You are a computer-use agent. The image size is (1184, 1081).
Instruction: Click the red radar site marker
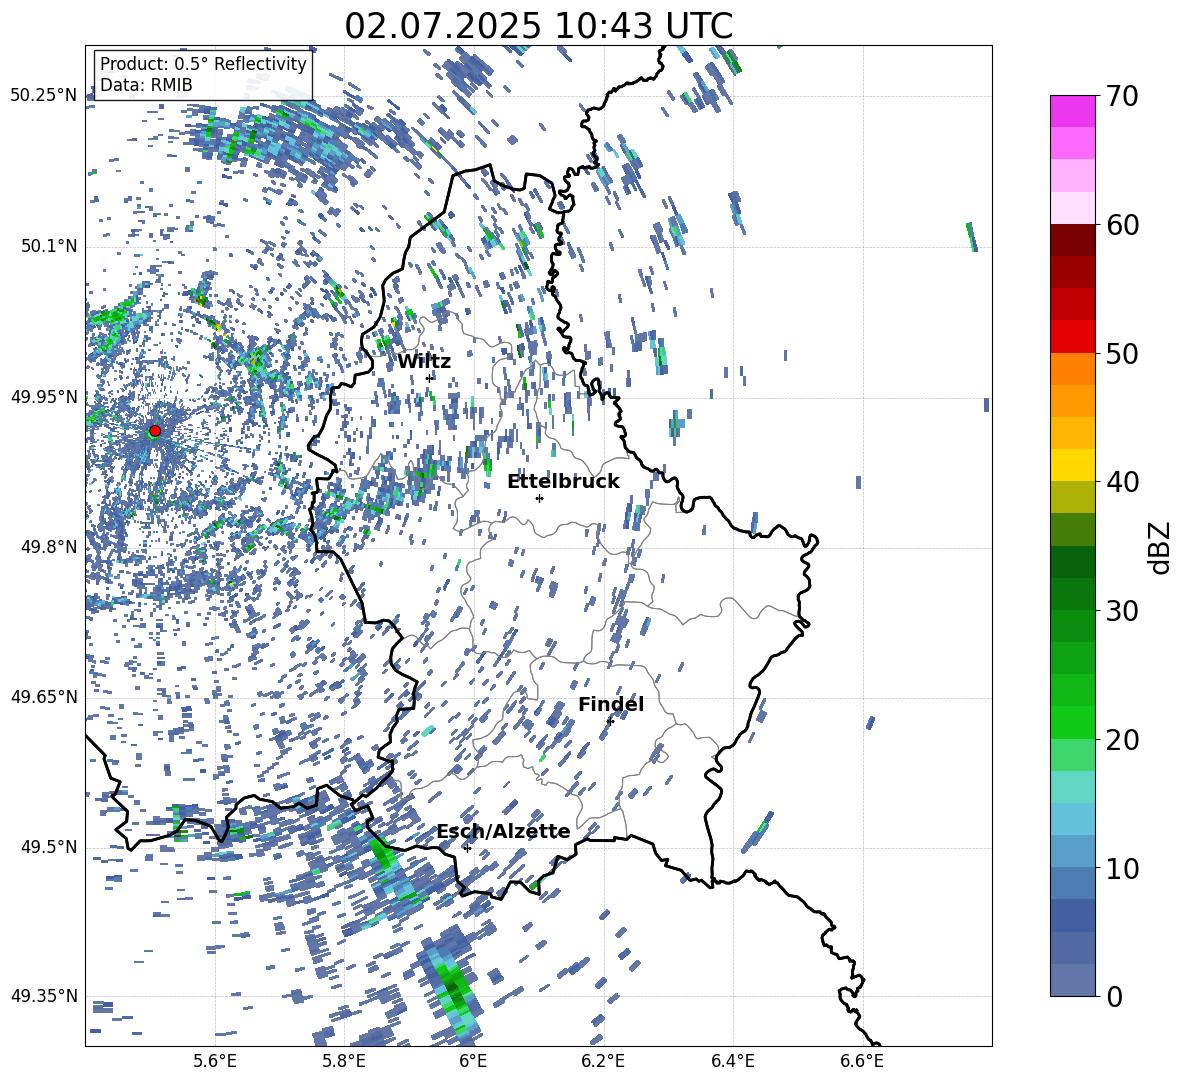click(x=155, y=431)
